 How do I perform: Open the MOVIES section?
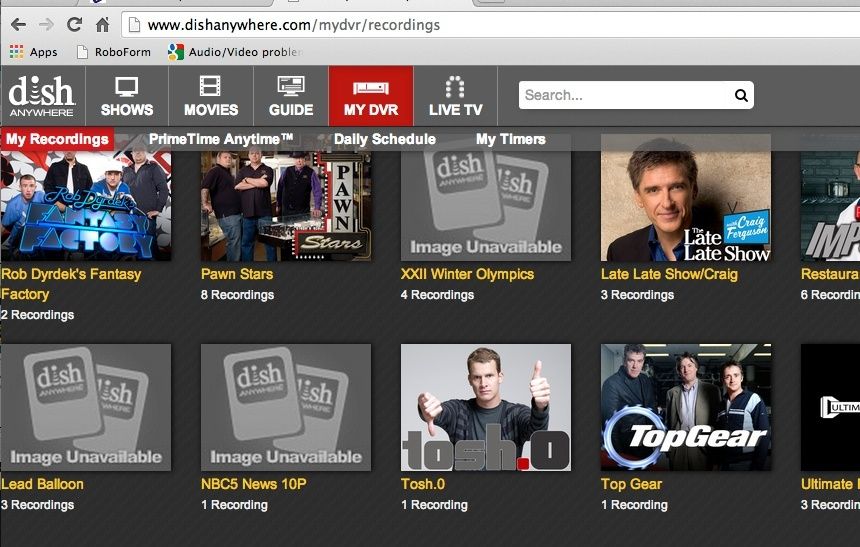[x=211, y=96]
